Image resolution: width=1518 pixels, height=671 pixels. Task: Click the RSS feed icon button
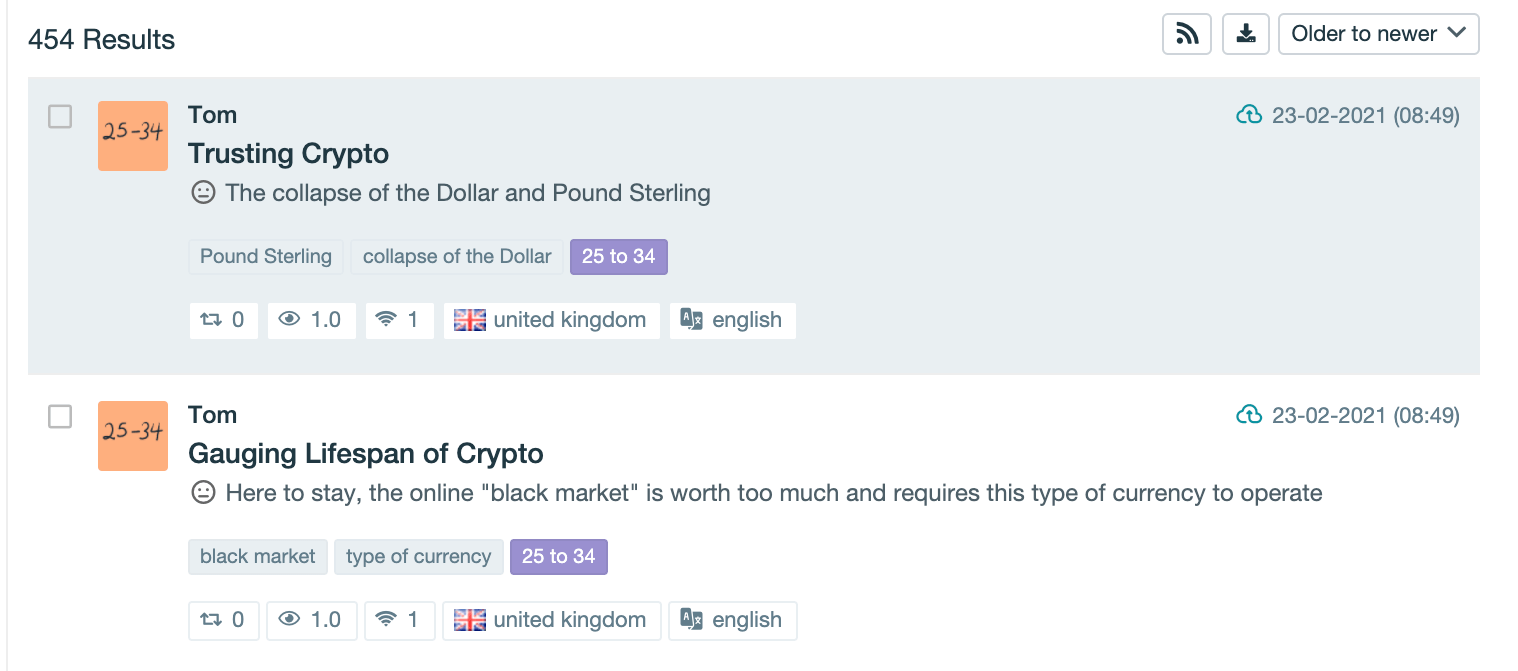[1187, 34]
